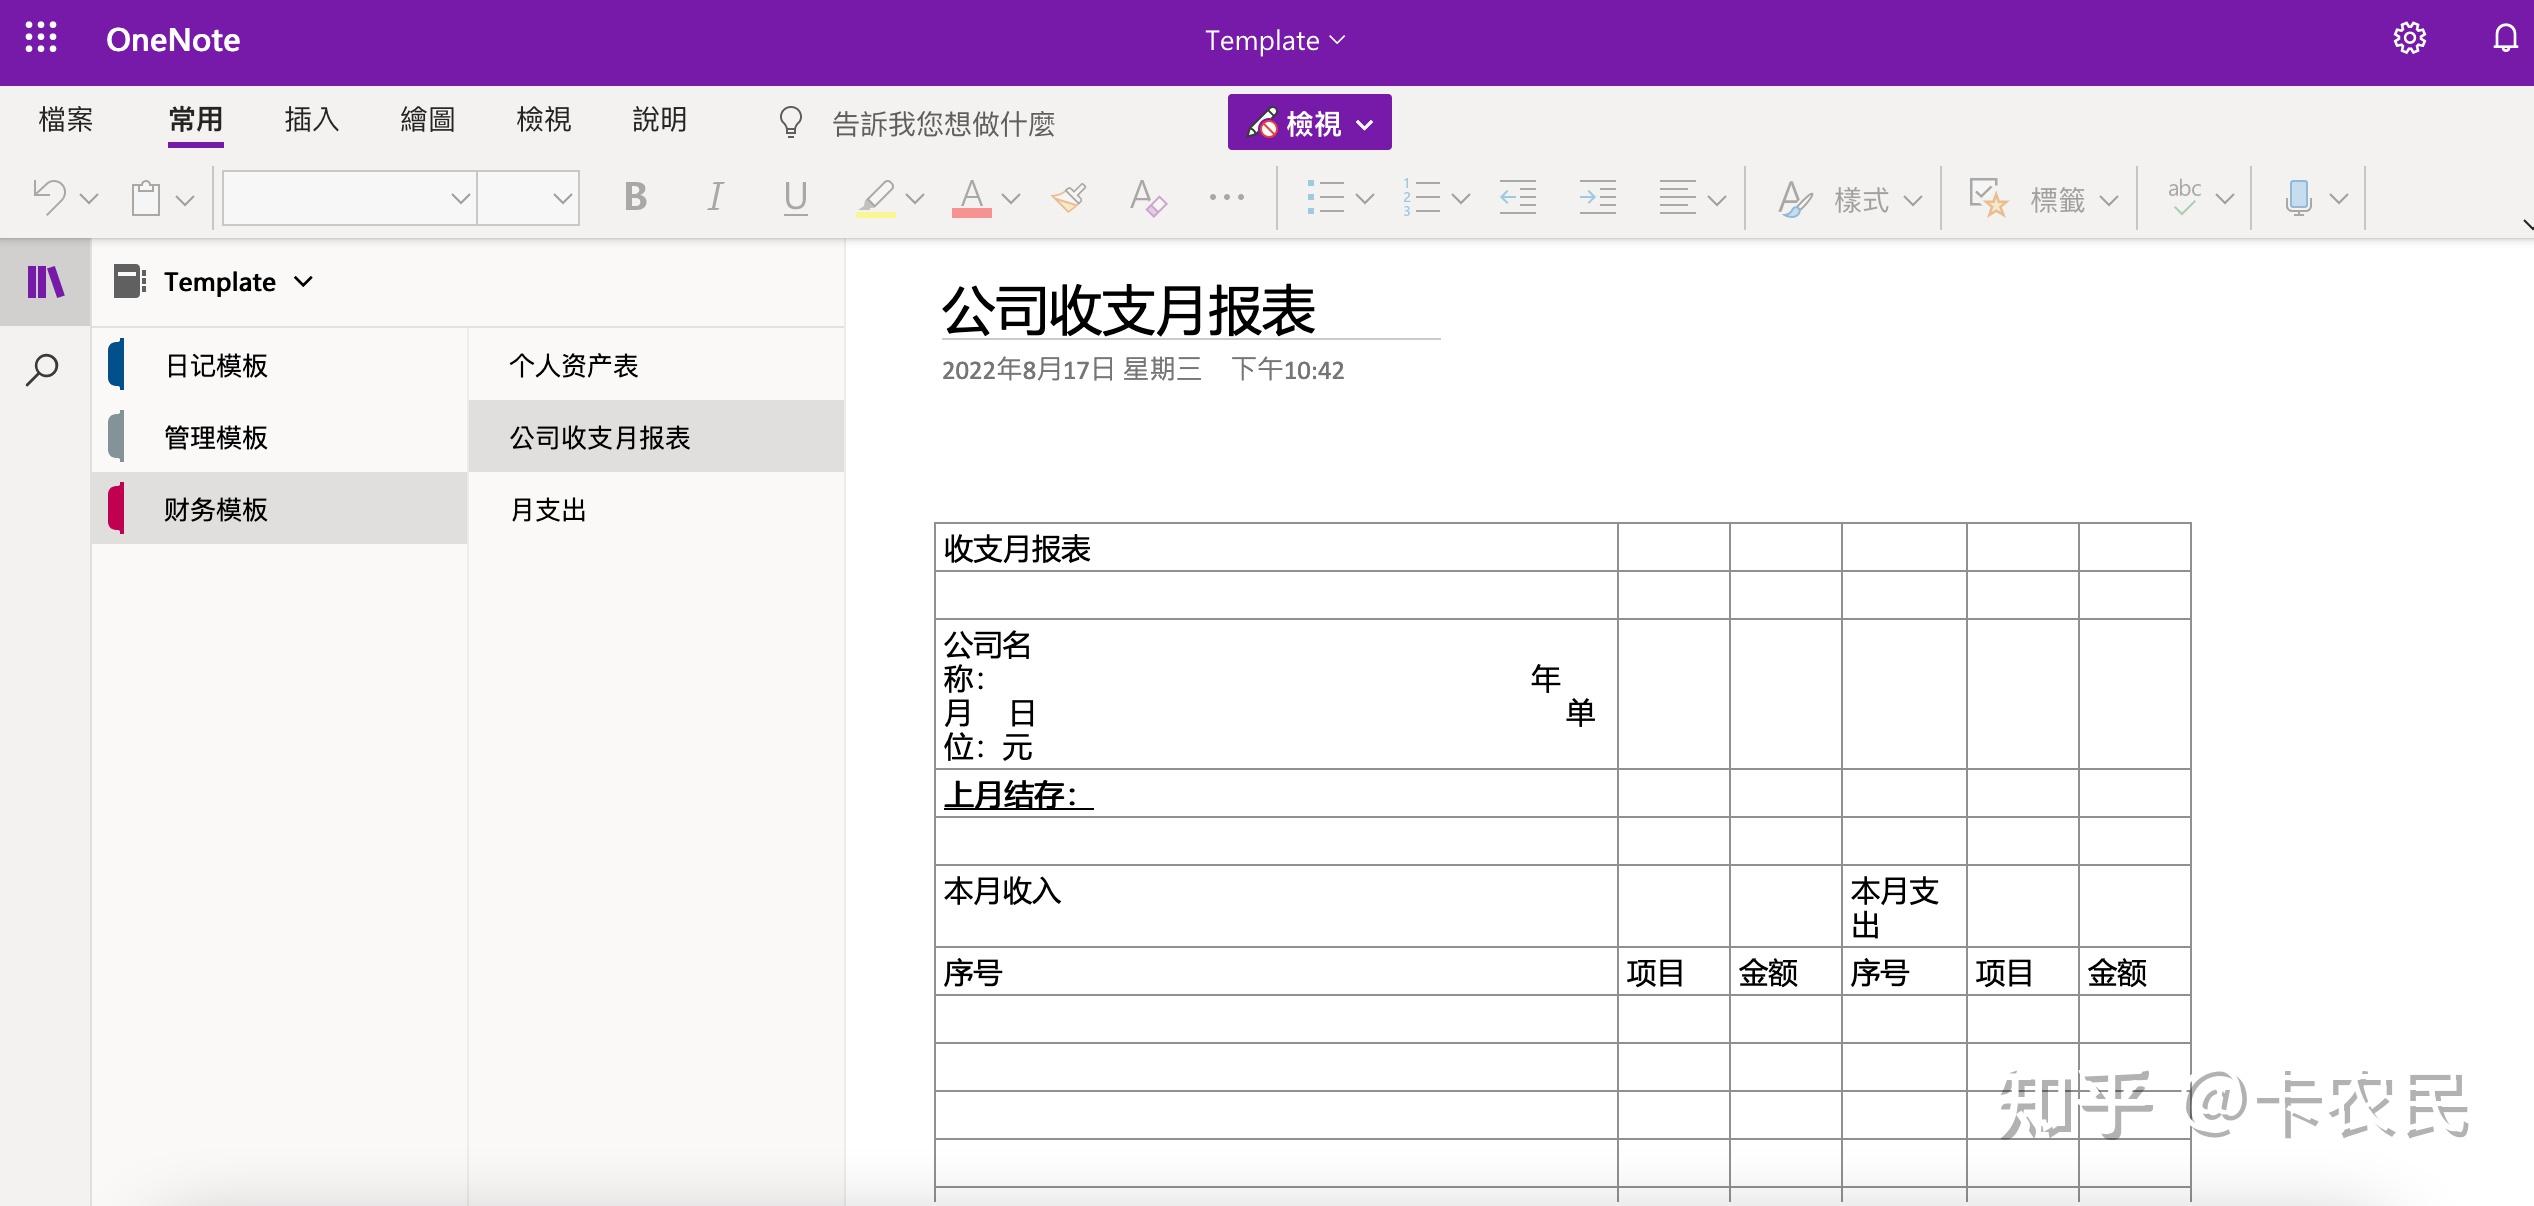Image resolution: width=2534 pixels, height=1206 pixels.
Task: Apply bulleted list
Action: pyautogui.click(x=1325, y=197)
